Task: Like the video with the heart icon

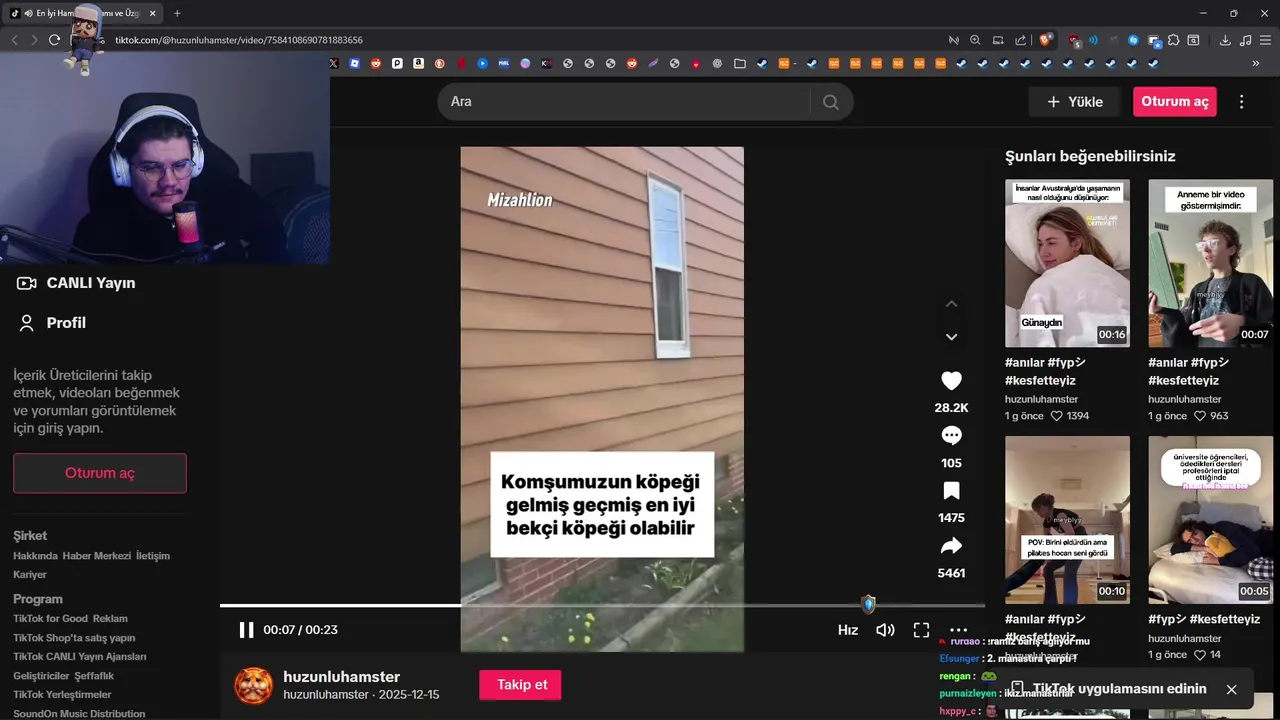Action: tap(951, 380)
